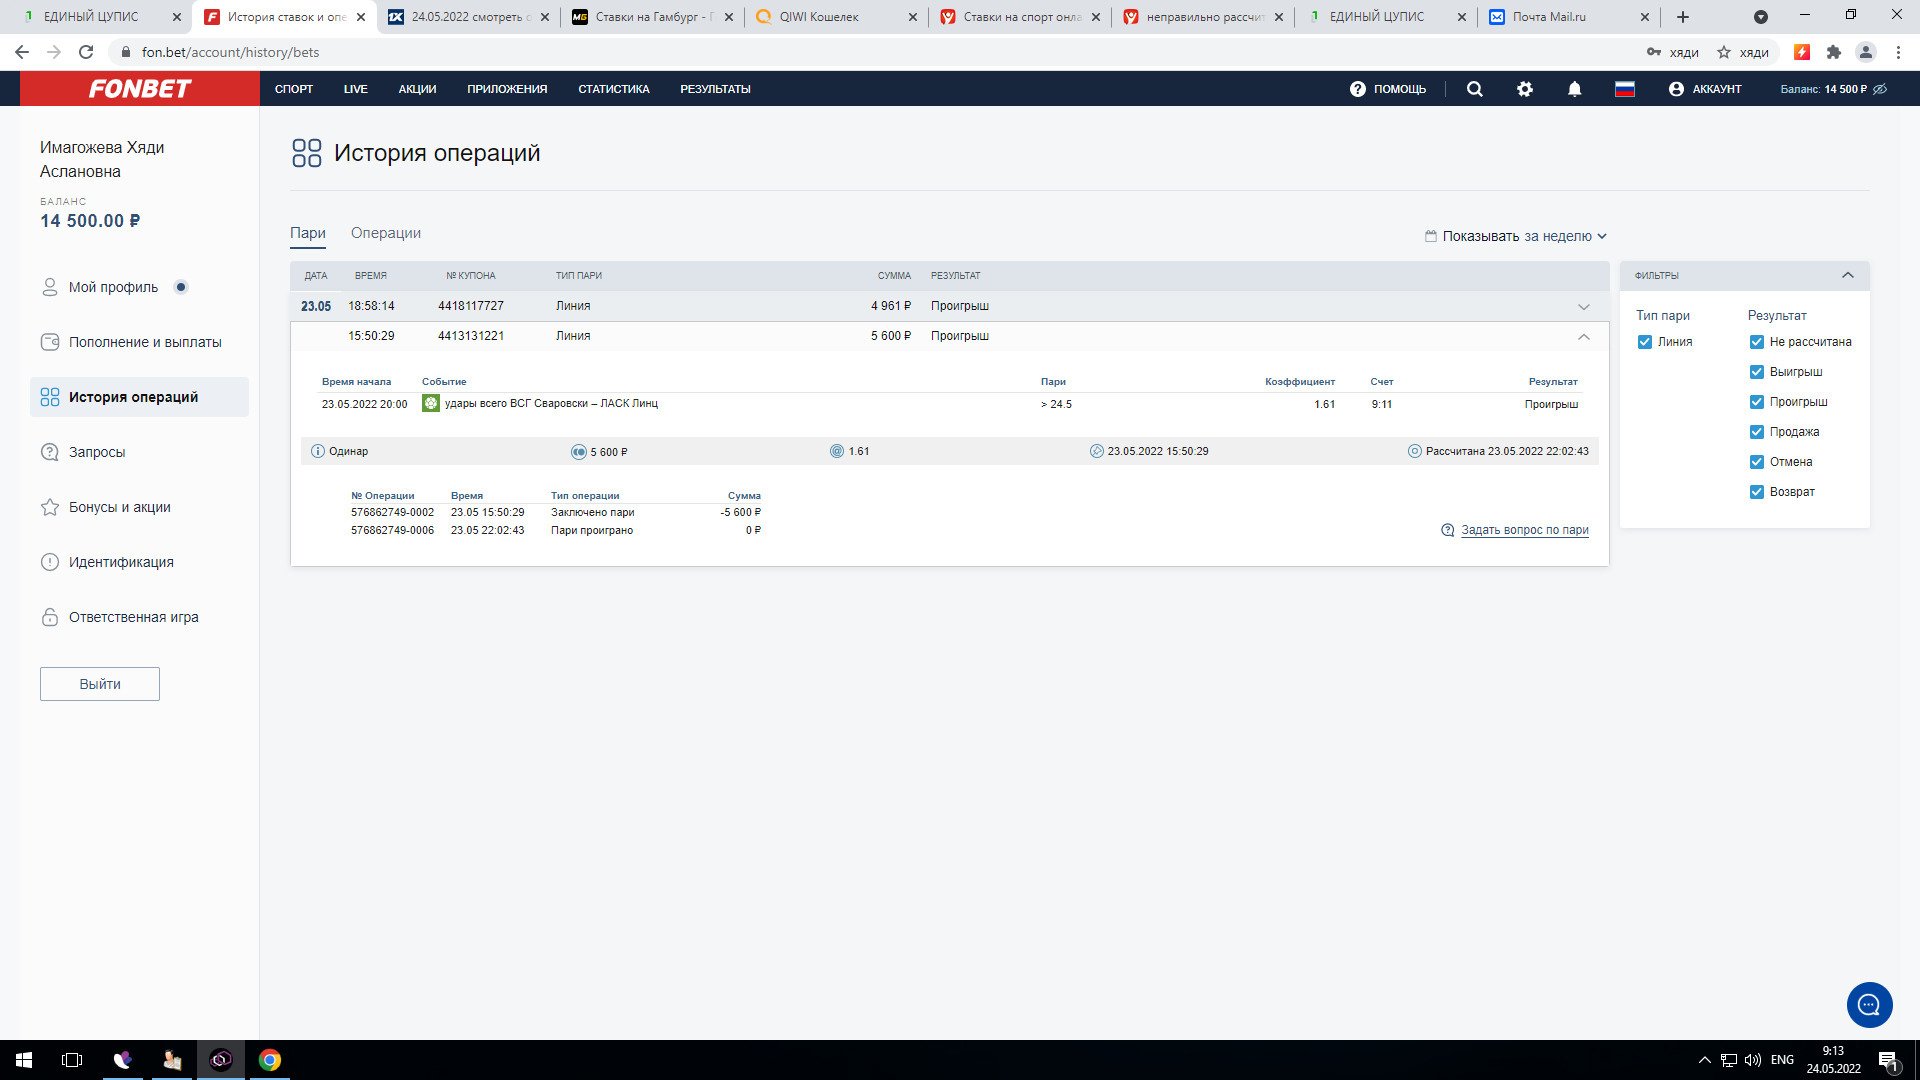Expand coupon 4418117727 row
Screen dimensions: 1920x1080
click(1583, 307)
